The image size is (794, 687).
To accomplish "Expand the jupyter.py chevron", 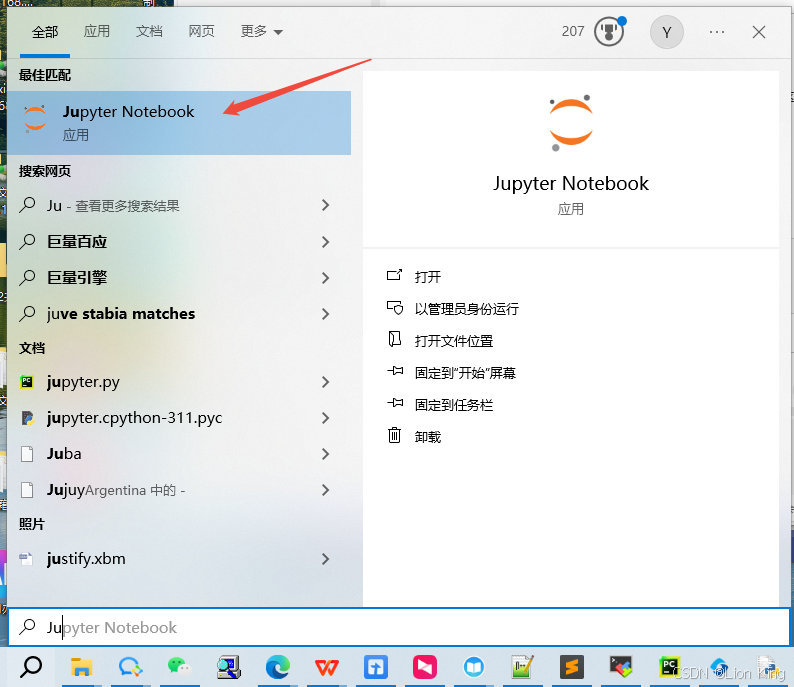I will [x=326, y=382].
